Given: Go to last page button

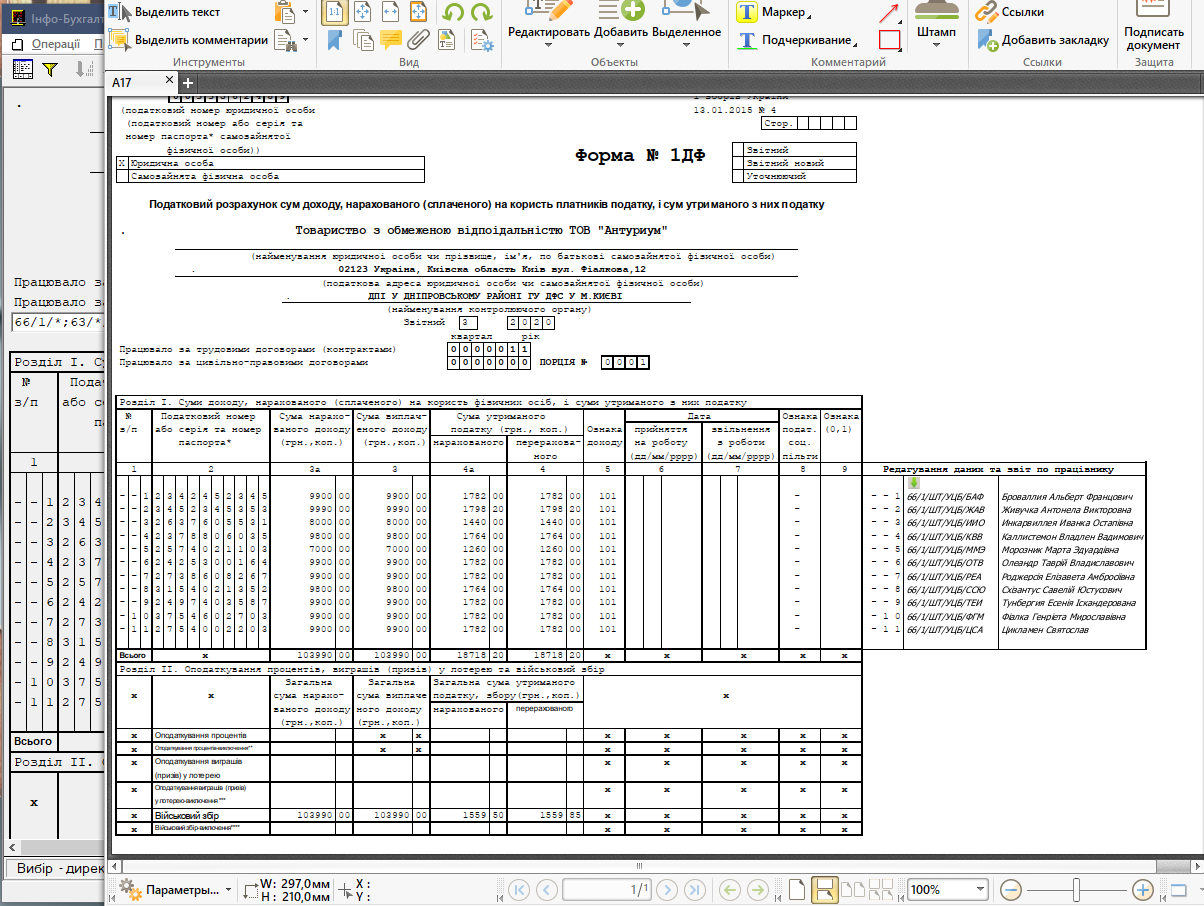Looking at the screenshot, I should 696,889.
